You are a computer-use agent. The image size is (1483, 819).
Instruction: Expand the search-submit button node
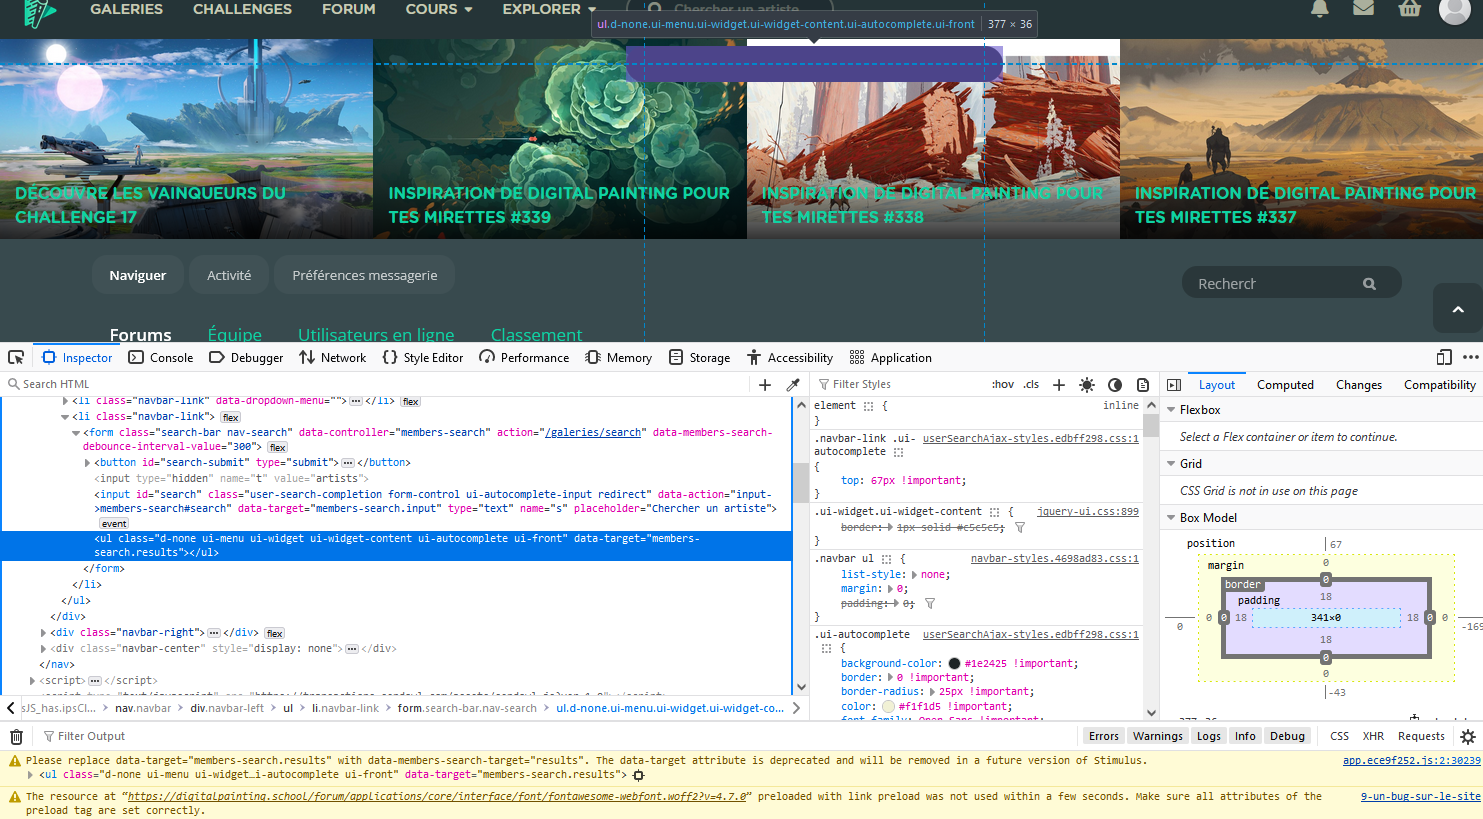[x=88, y=462]
